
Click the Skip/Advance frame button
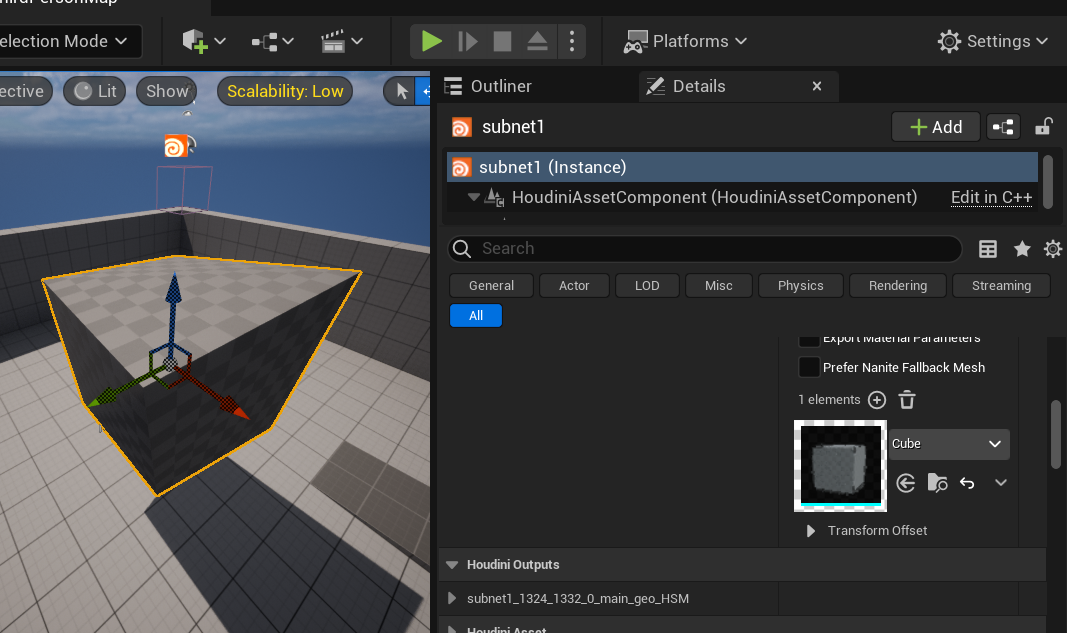pyautogui.click(x=467, y=41)
